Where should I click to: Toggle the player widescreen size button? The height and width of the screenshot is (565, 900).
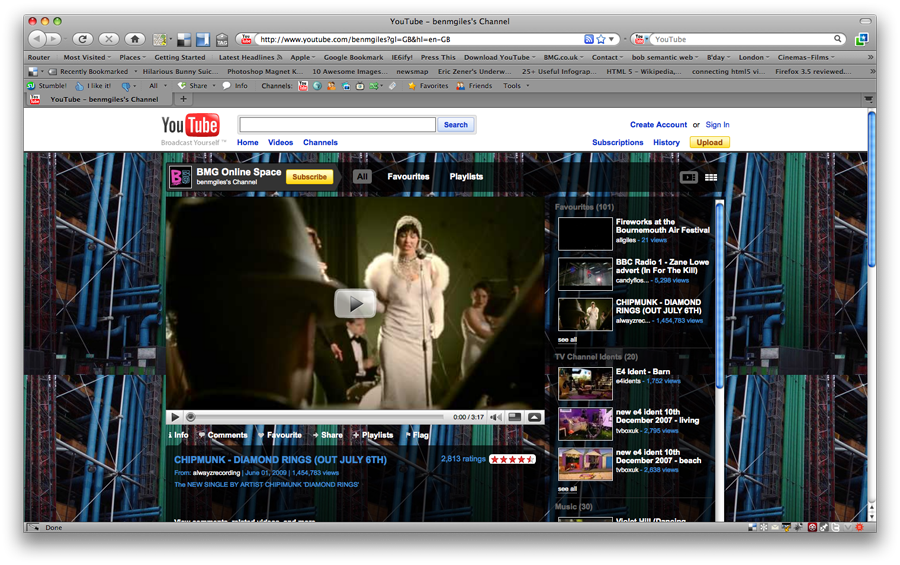pos(515,417)
